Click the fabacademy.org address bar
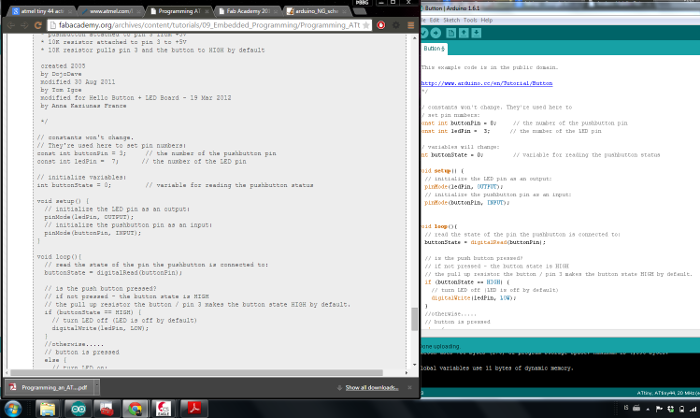This screenshot has width=700, height=418. [x=209, y=25]
